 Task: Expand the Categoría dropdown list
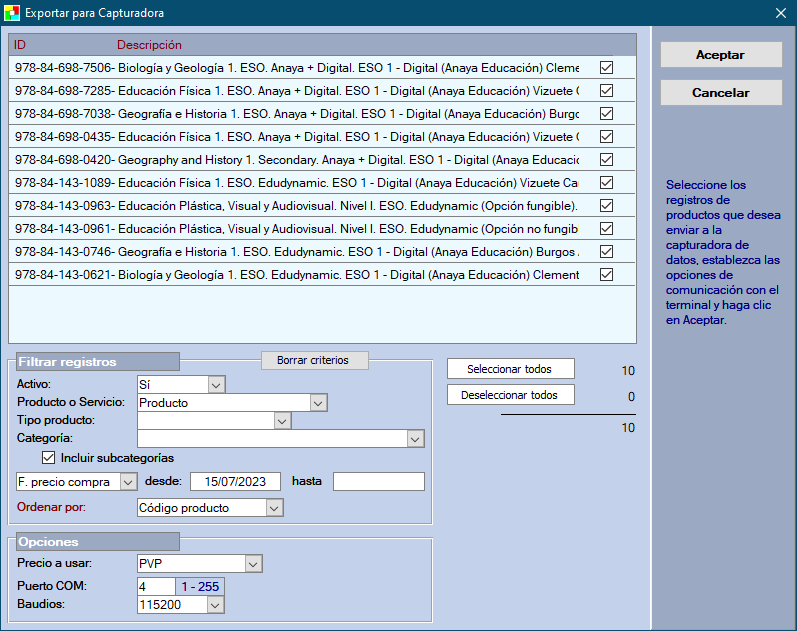click(x=416, y=439)
